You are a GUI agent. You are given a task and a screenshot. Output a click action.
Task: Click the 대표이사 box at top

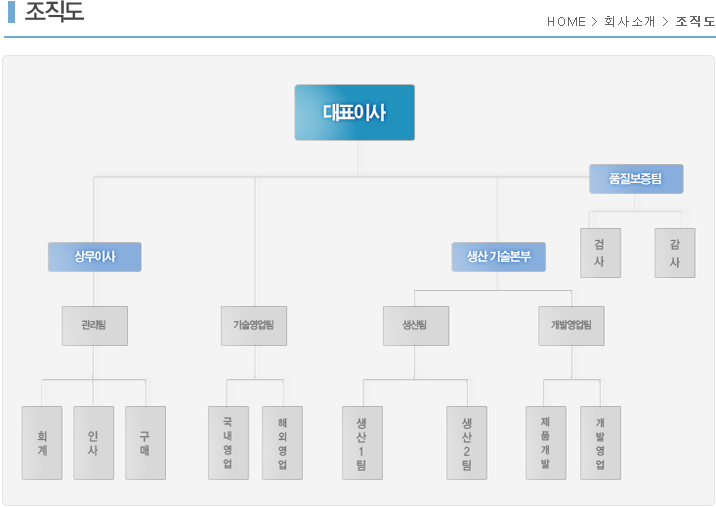click(x=354, y=112)
